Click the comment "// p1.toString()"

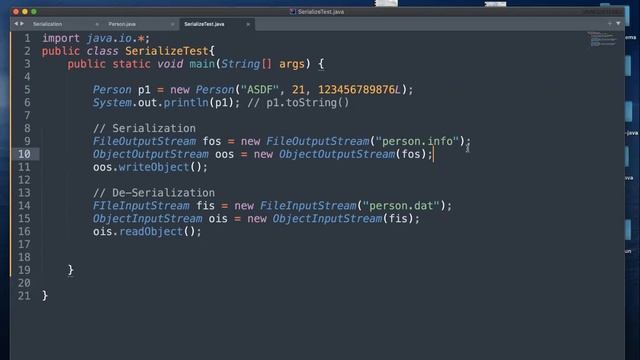point(298,102)
